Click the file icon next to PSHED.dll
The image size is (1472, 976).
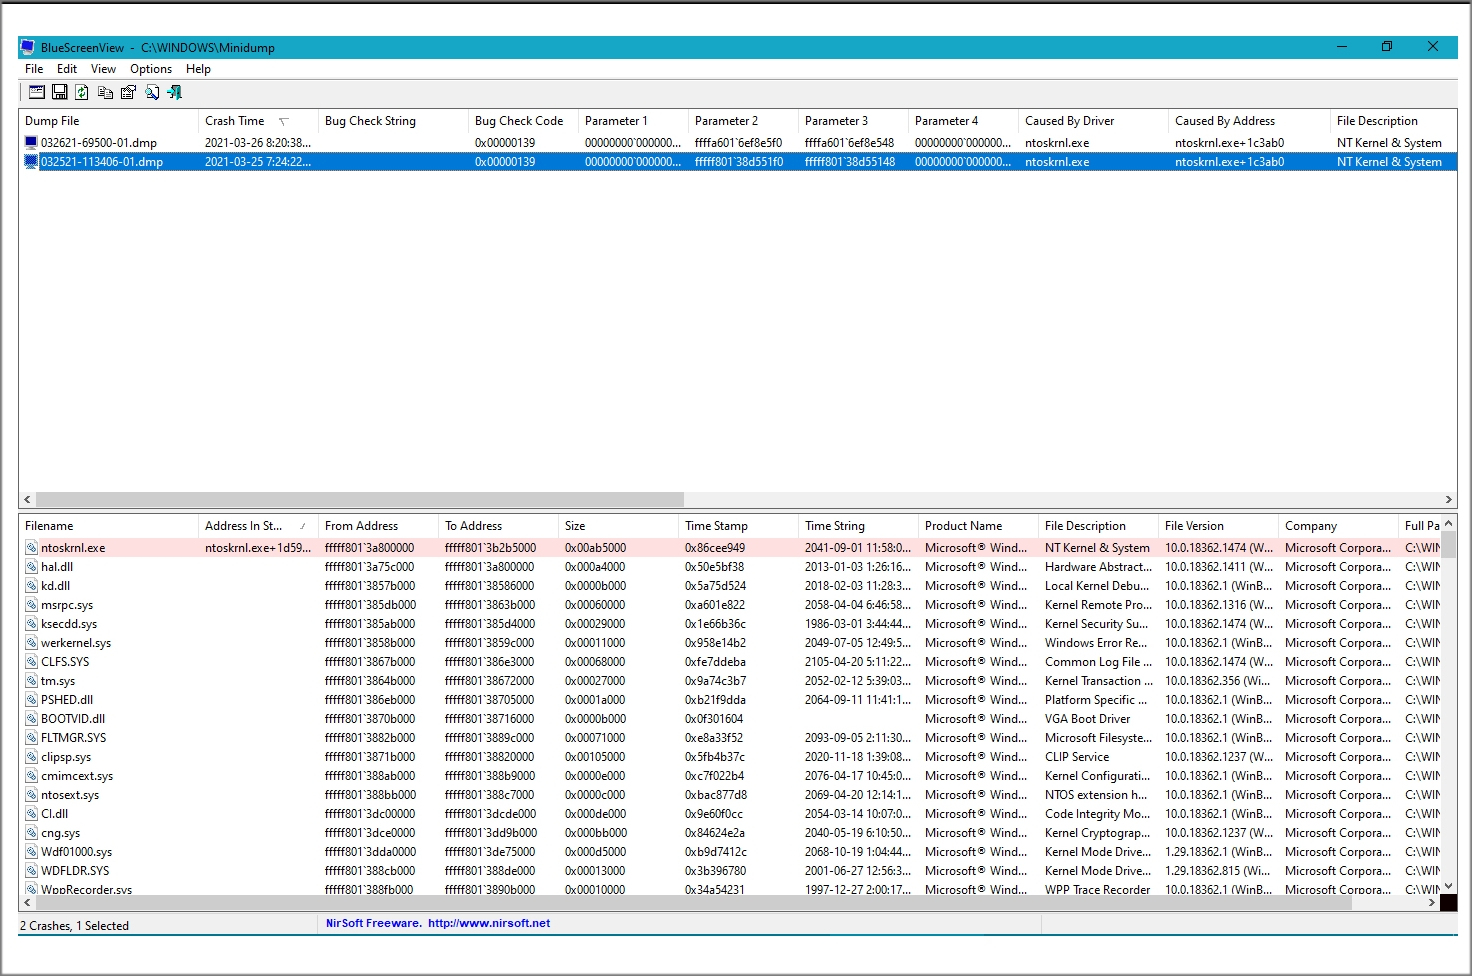tap(32, 700)
